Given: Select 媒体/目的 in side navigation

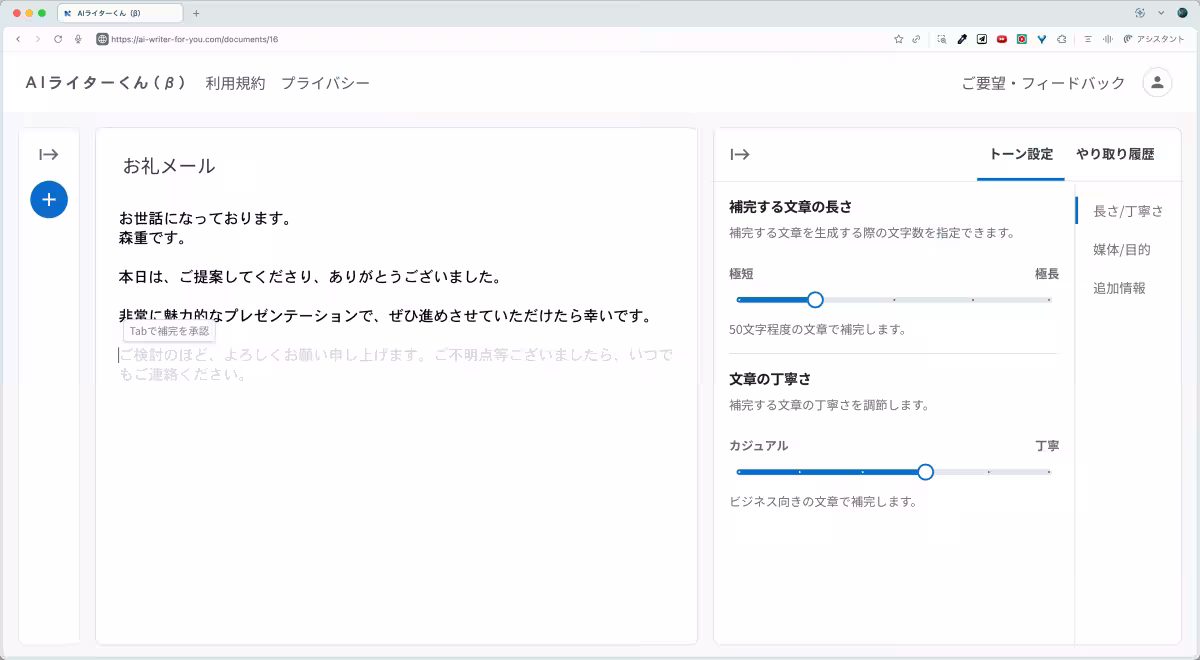Looking at the screenshot, I should [x=1121, y=250].
